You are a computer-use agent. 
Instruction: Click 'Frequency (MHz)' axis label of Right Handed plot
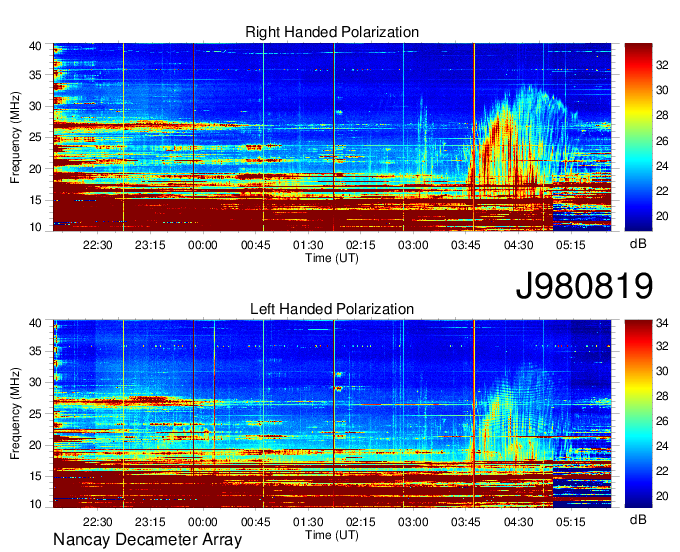pos(15,137)
